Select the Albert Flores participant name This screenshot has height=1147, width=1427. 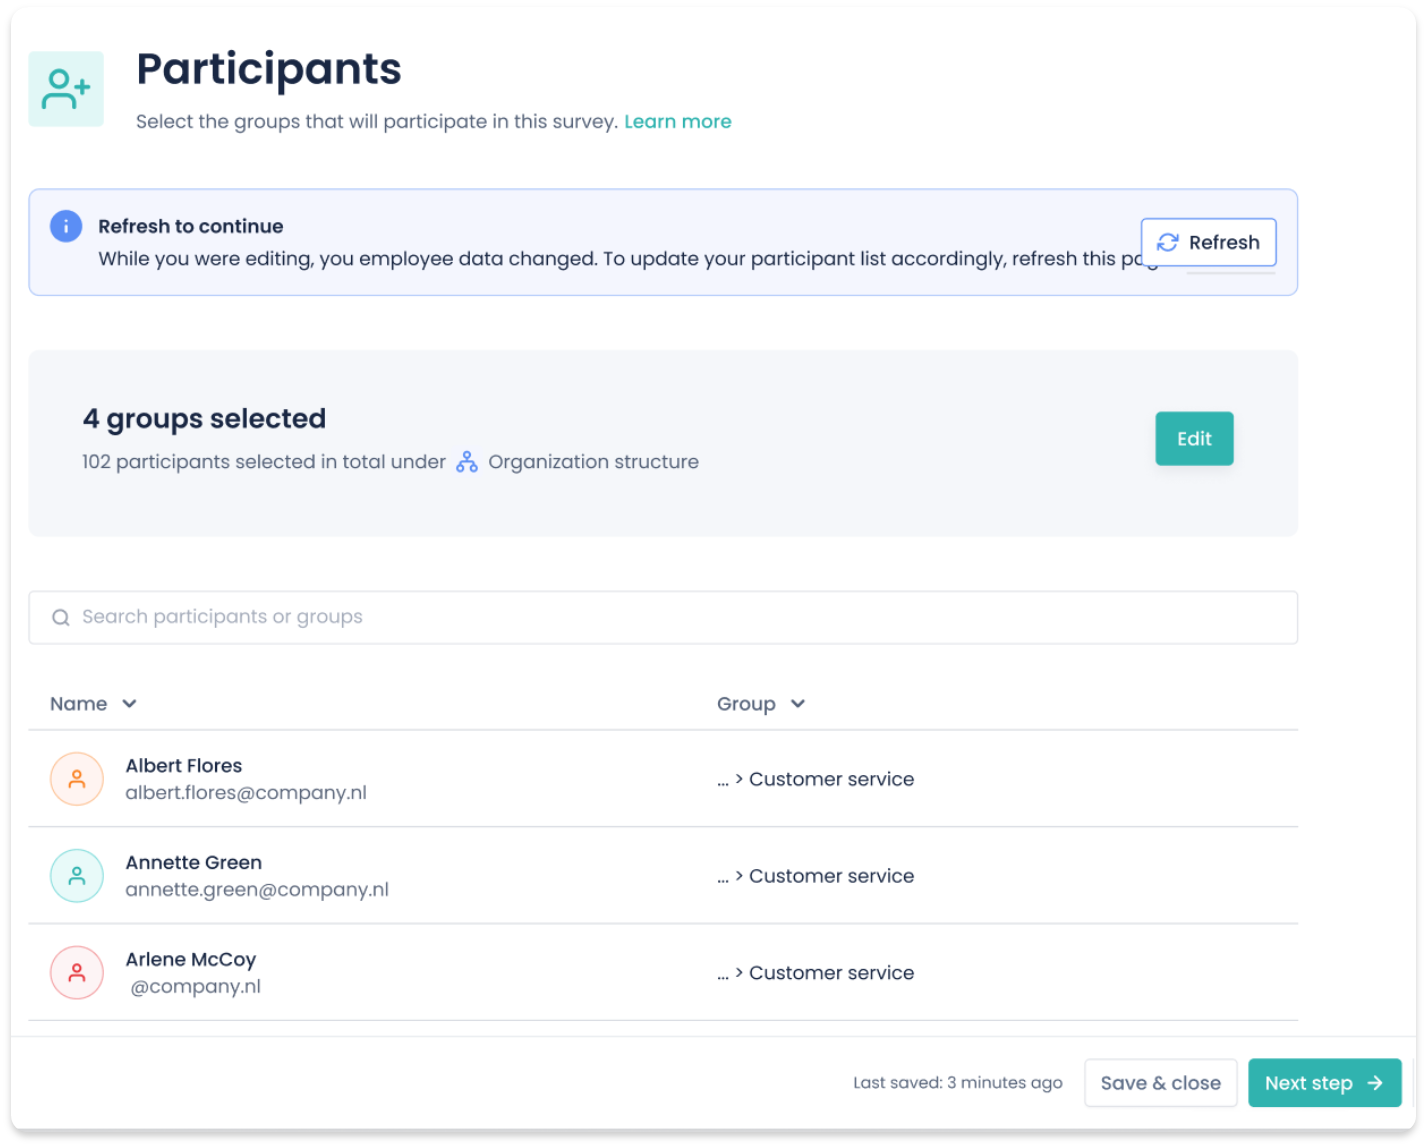pos(184,766)
